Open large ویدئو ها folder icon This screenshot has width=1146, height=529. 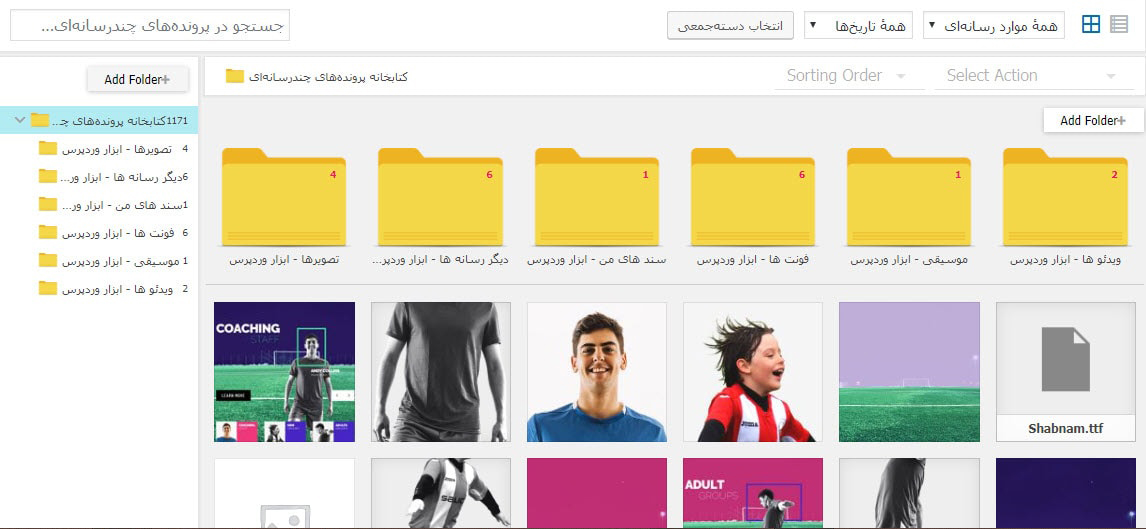point(1066,197)
